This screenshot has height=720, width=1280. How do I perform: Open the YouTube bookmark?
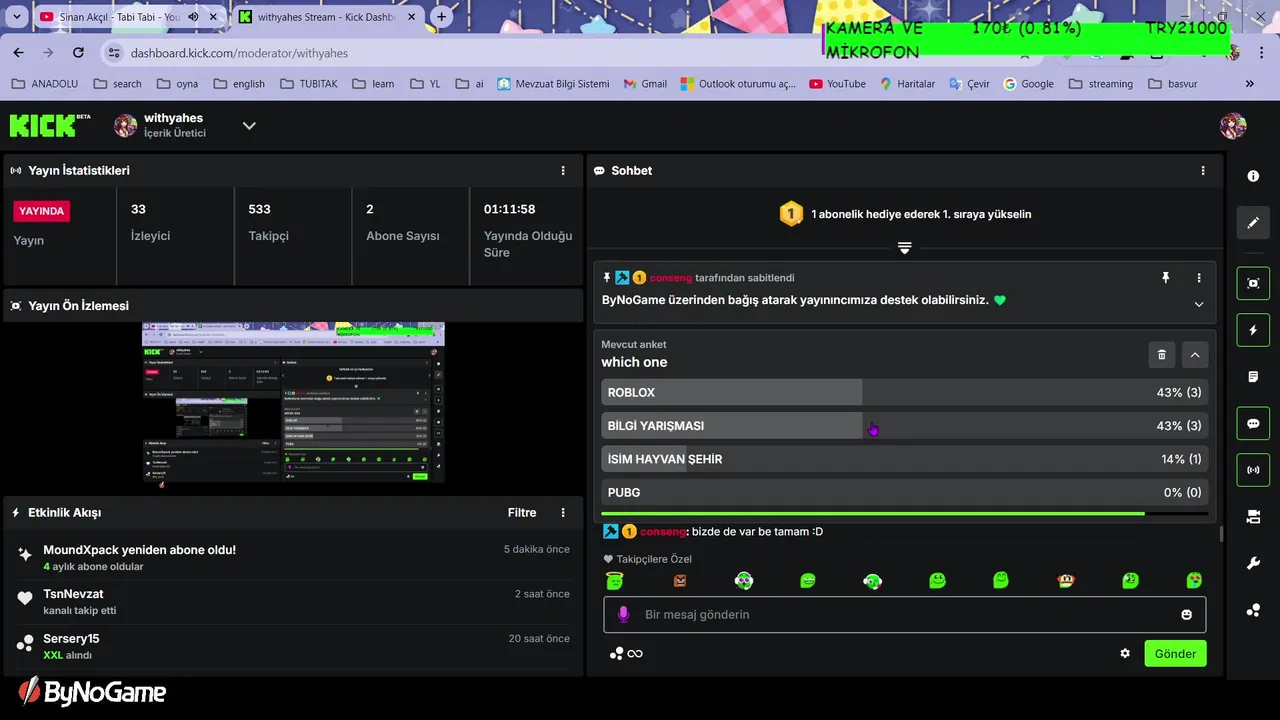coord(837,84)
